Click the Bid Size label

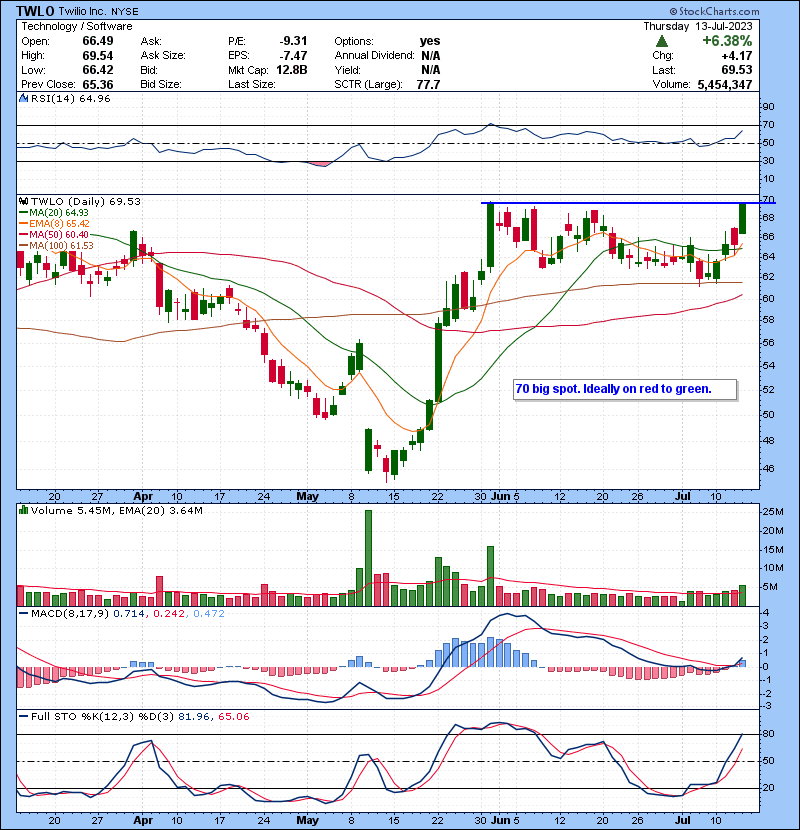click(x=161, y=84)
